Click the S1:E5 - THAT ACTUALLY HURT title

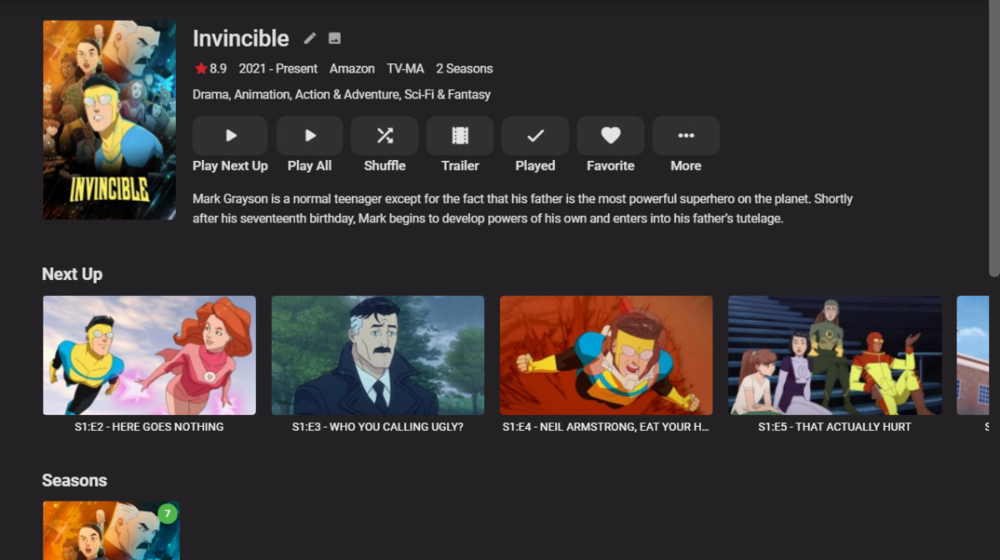click(x=835, y=427)
